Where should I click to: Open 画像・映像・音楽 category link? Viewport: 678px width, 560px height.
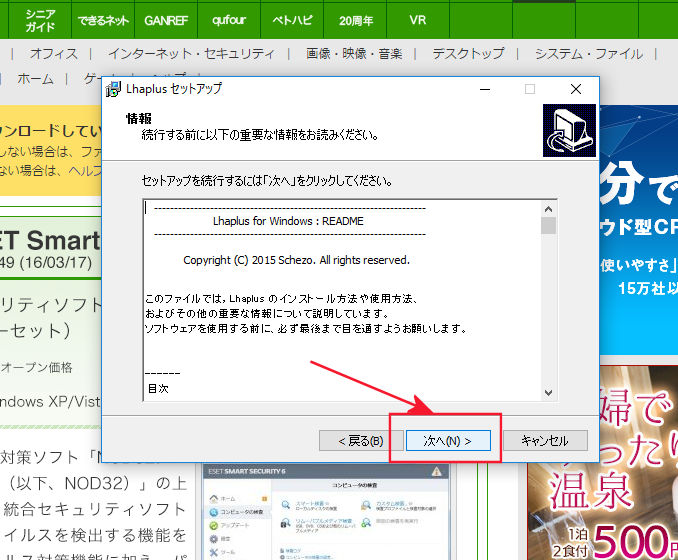pos(354,54)
